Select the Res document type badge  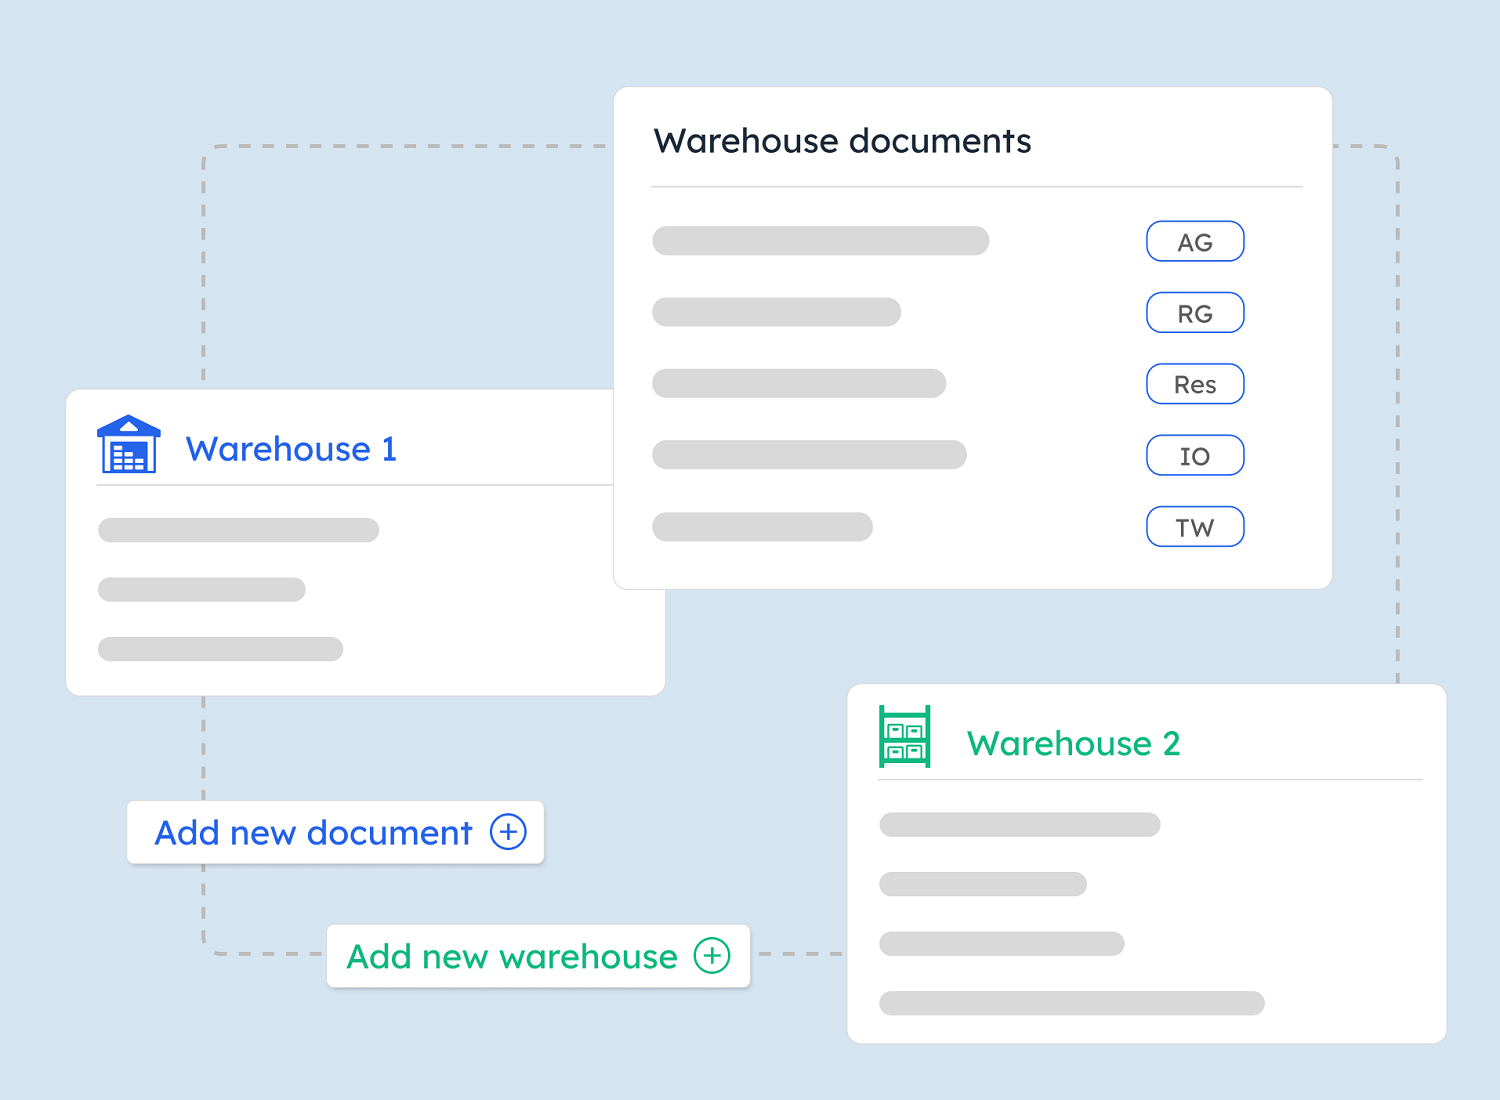coord(1195,384)
